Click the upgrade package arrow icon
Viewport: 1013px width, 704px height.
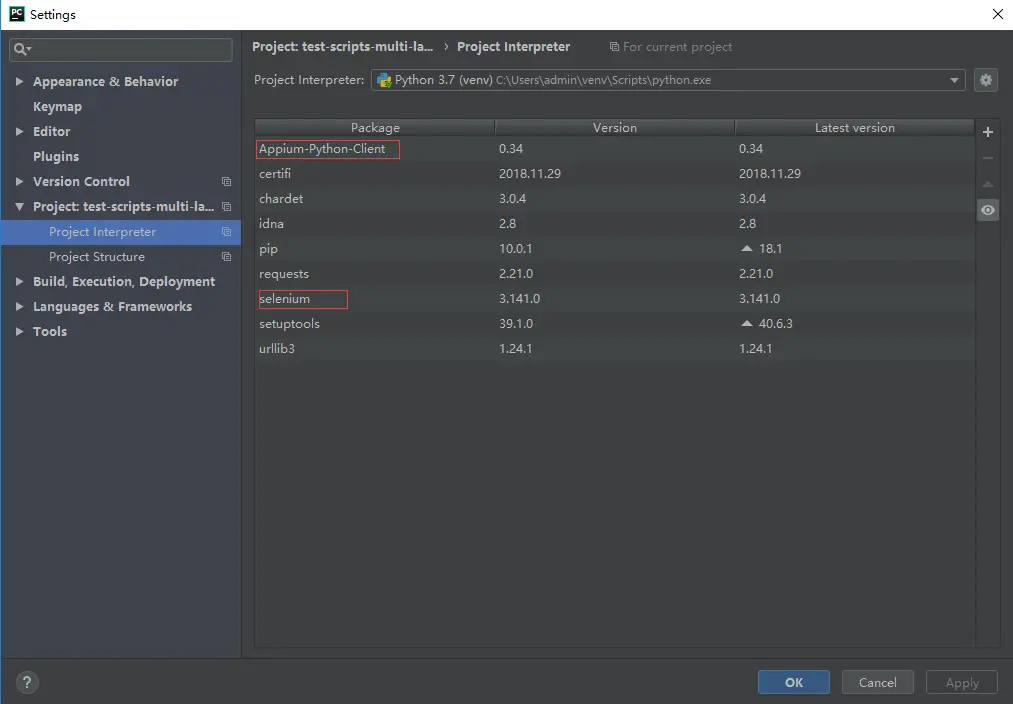987,184
